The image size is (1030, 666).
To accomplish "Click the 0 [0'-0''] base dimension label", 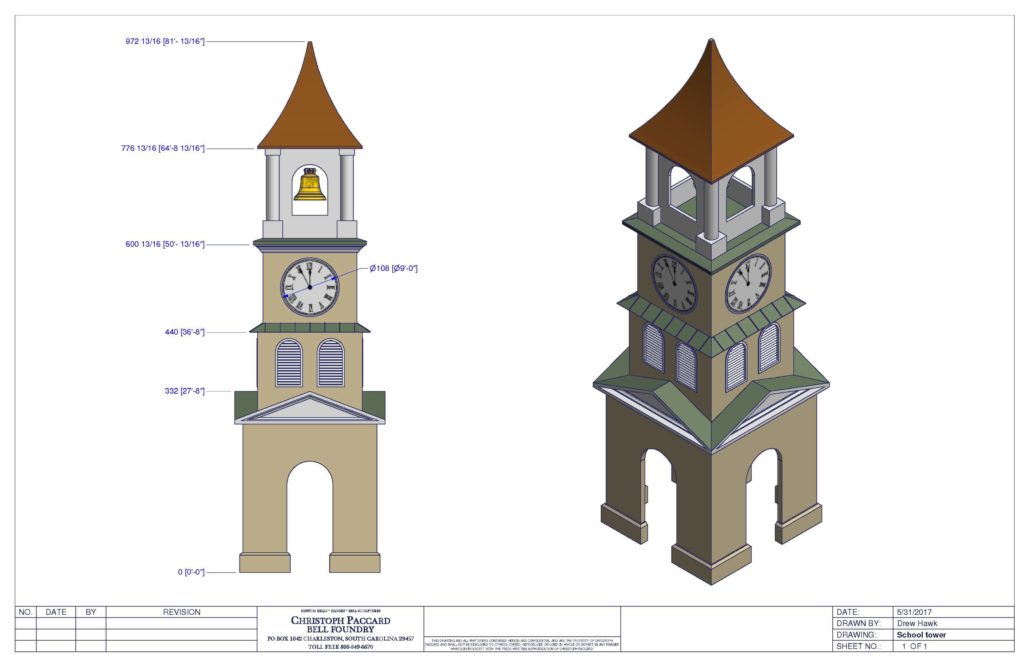I will pyautogui.click(x=189, y=573).
